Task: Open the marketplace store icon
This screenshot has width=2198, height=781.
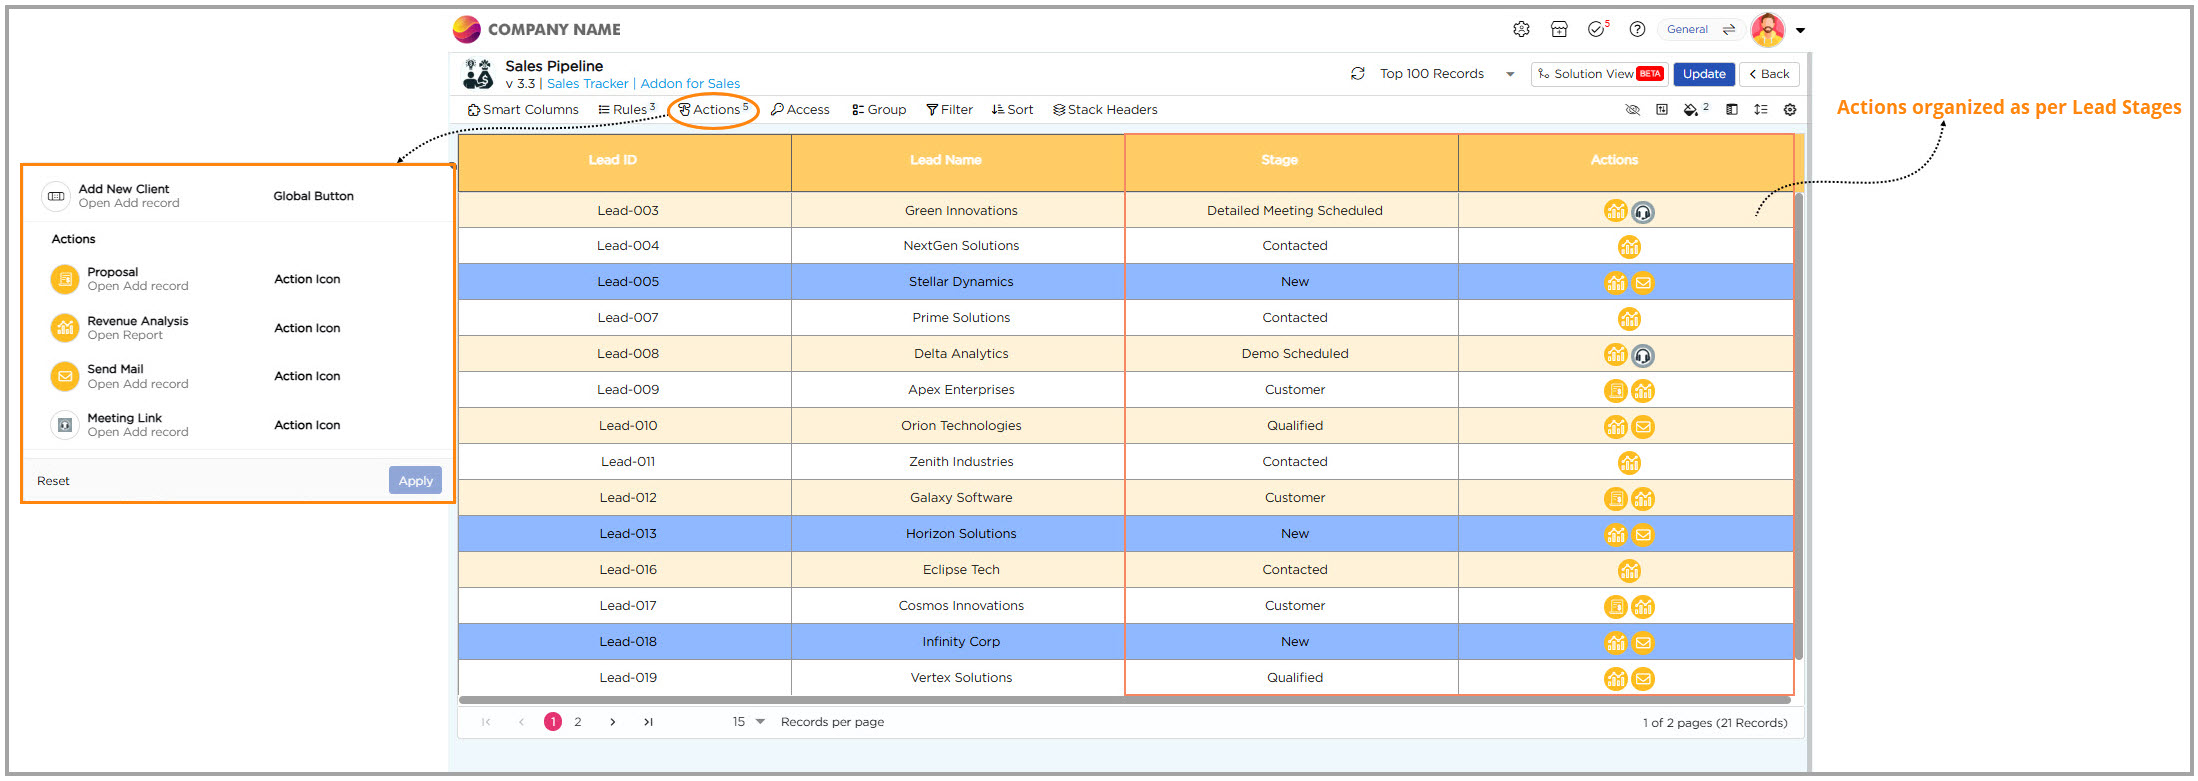Action: pos(1559,30)
